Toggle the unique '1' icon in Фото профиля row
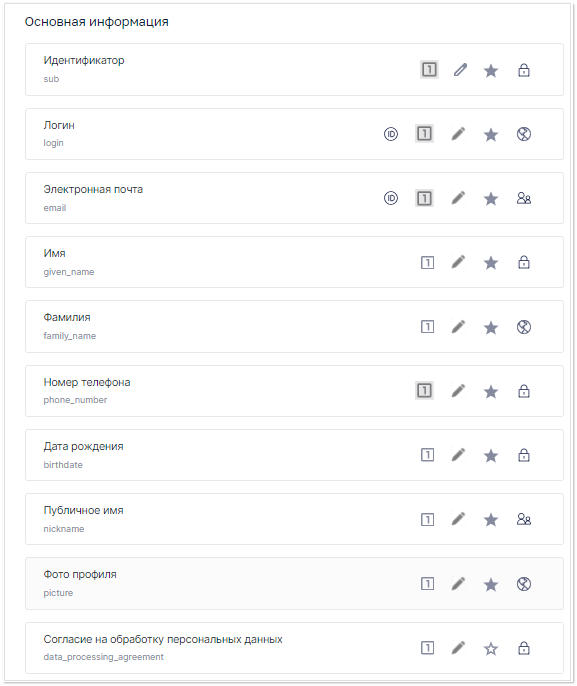Image resolution: width=577 pixels, height=686 pixels. click(x=427, y=584)
